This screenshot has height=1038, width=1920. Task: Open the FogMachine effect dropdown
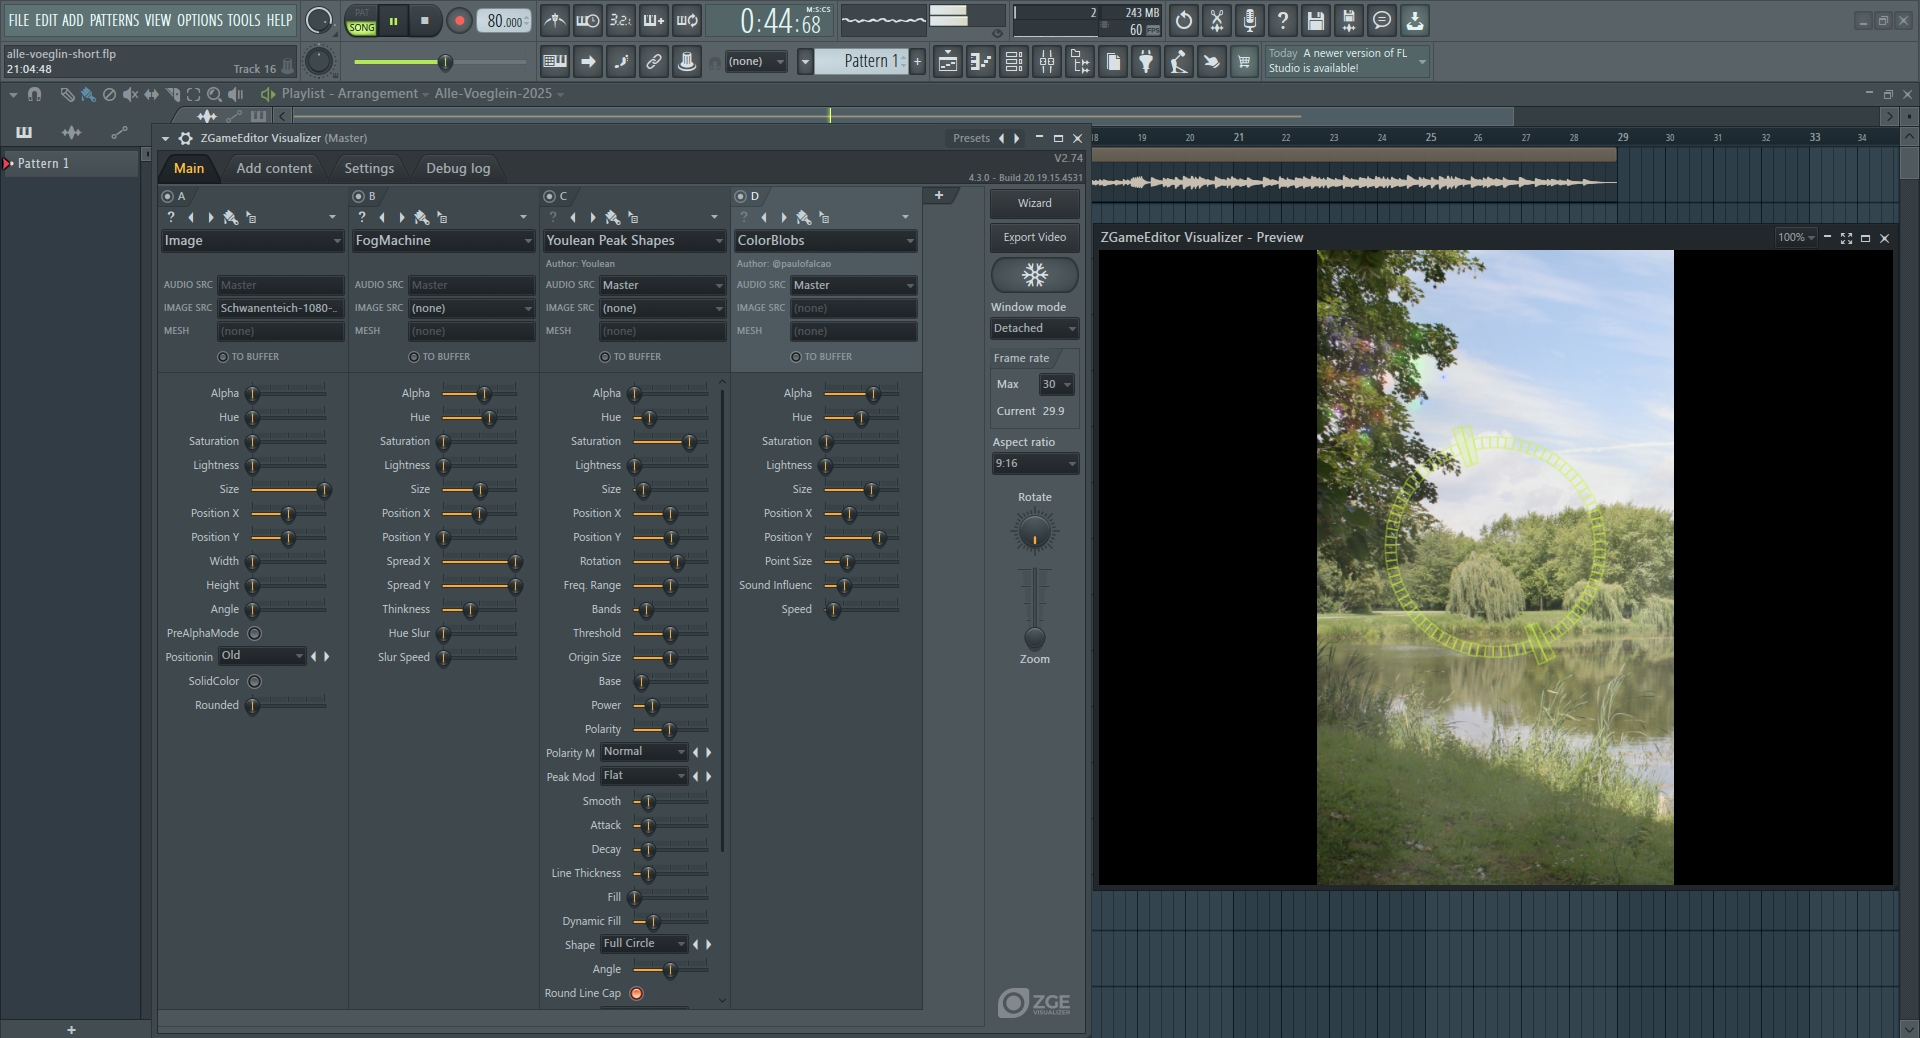(443, 241)
